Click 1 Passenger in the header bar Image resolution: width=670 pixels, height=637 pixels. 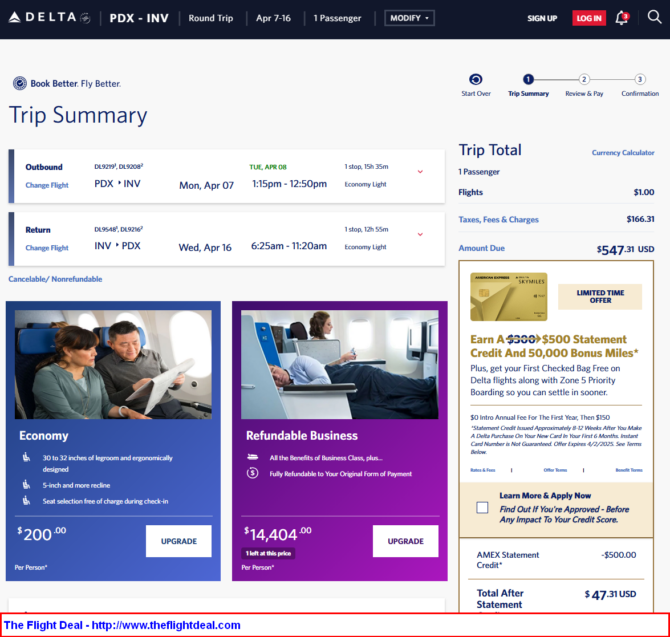pos(337,18)
